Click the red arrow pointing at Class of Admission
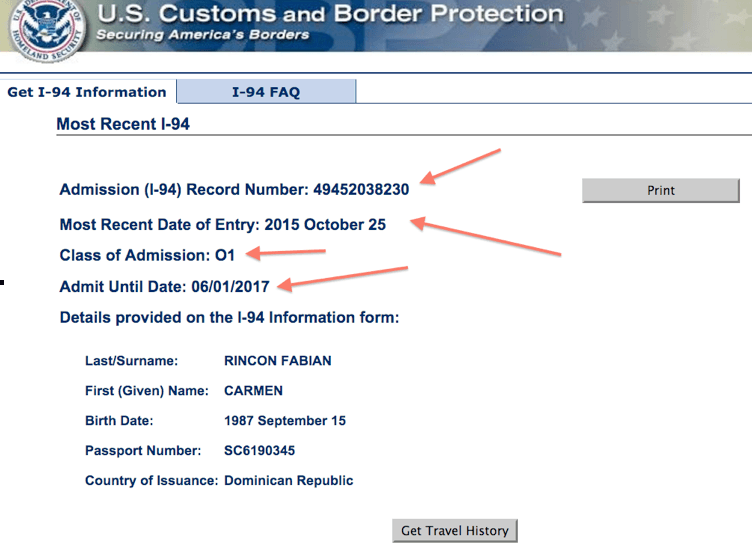752x556 pixels. point(286,252)
